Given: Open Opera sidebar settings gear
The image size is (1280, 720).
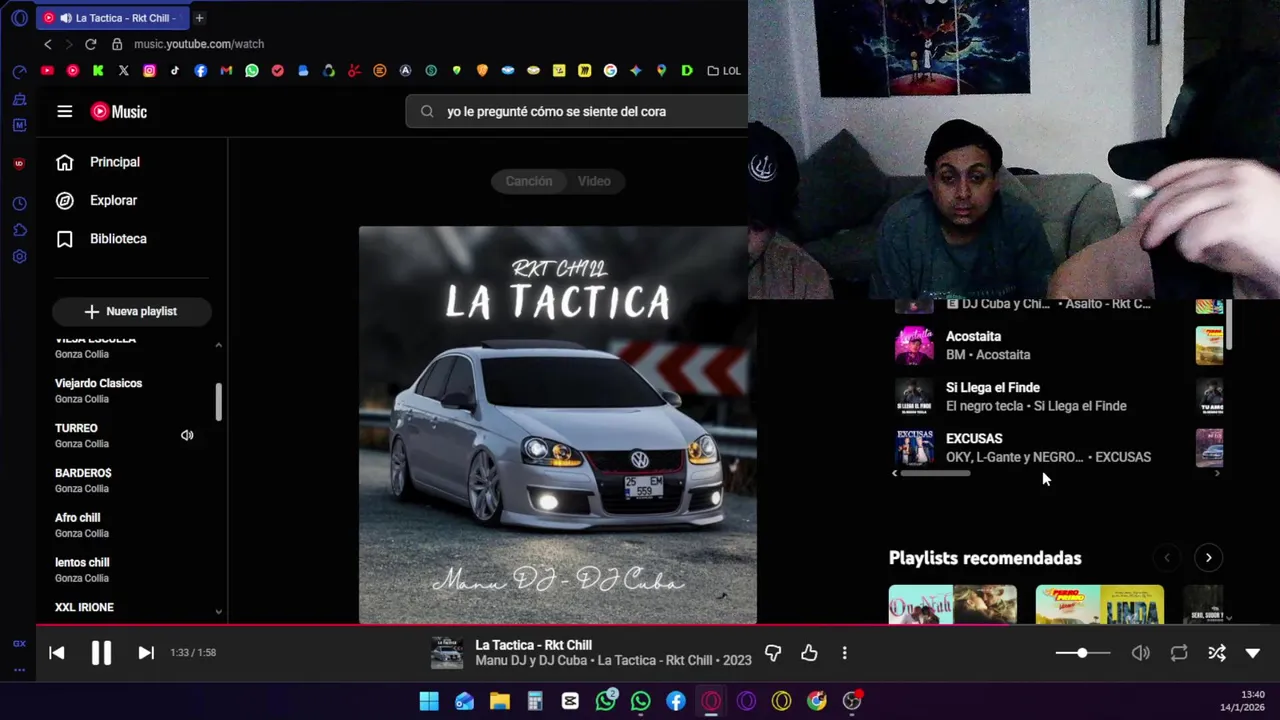Looking at the screenshot, I should pyautogui.click(x=19, y=257).
